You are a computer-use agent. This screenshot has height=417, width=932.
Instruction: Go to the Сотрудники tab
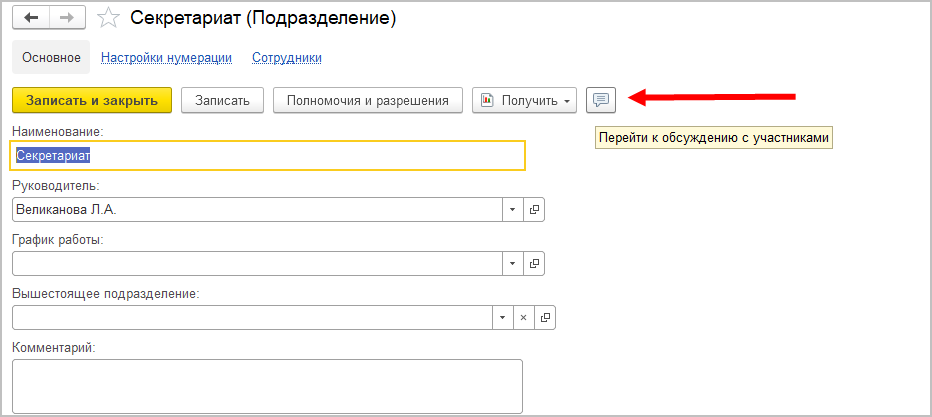[x=287, y=58]
